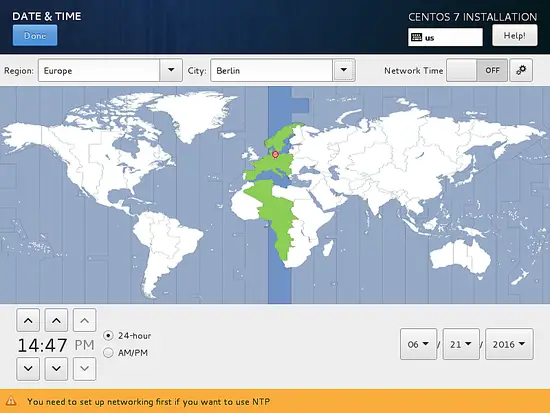The width and height of the screenshot is (550, 413).
Task: Select the 24-hour radio button
Action: coord(108,336)
